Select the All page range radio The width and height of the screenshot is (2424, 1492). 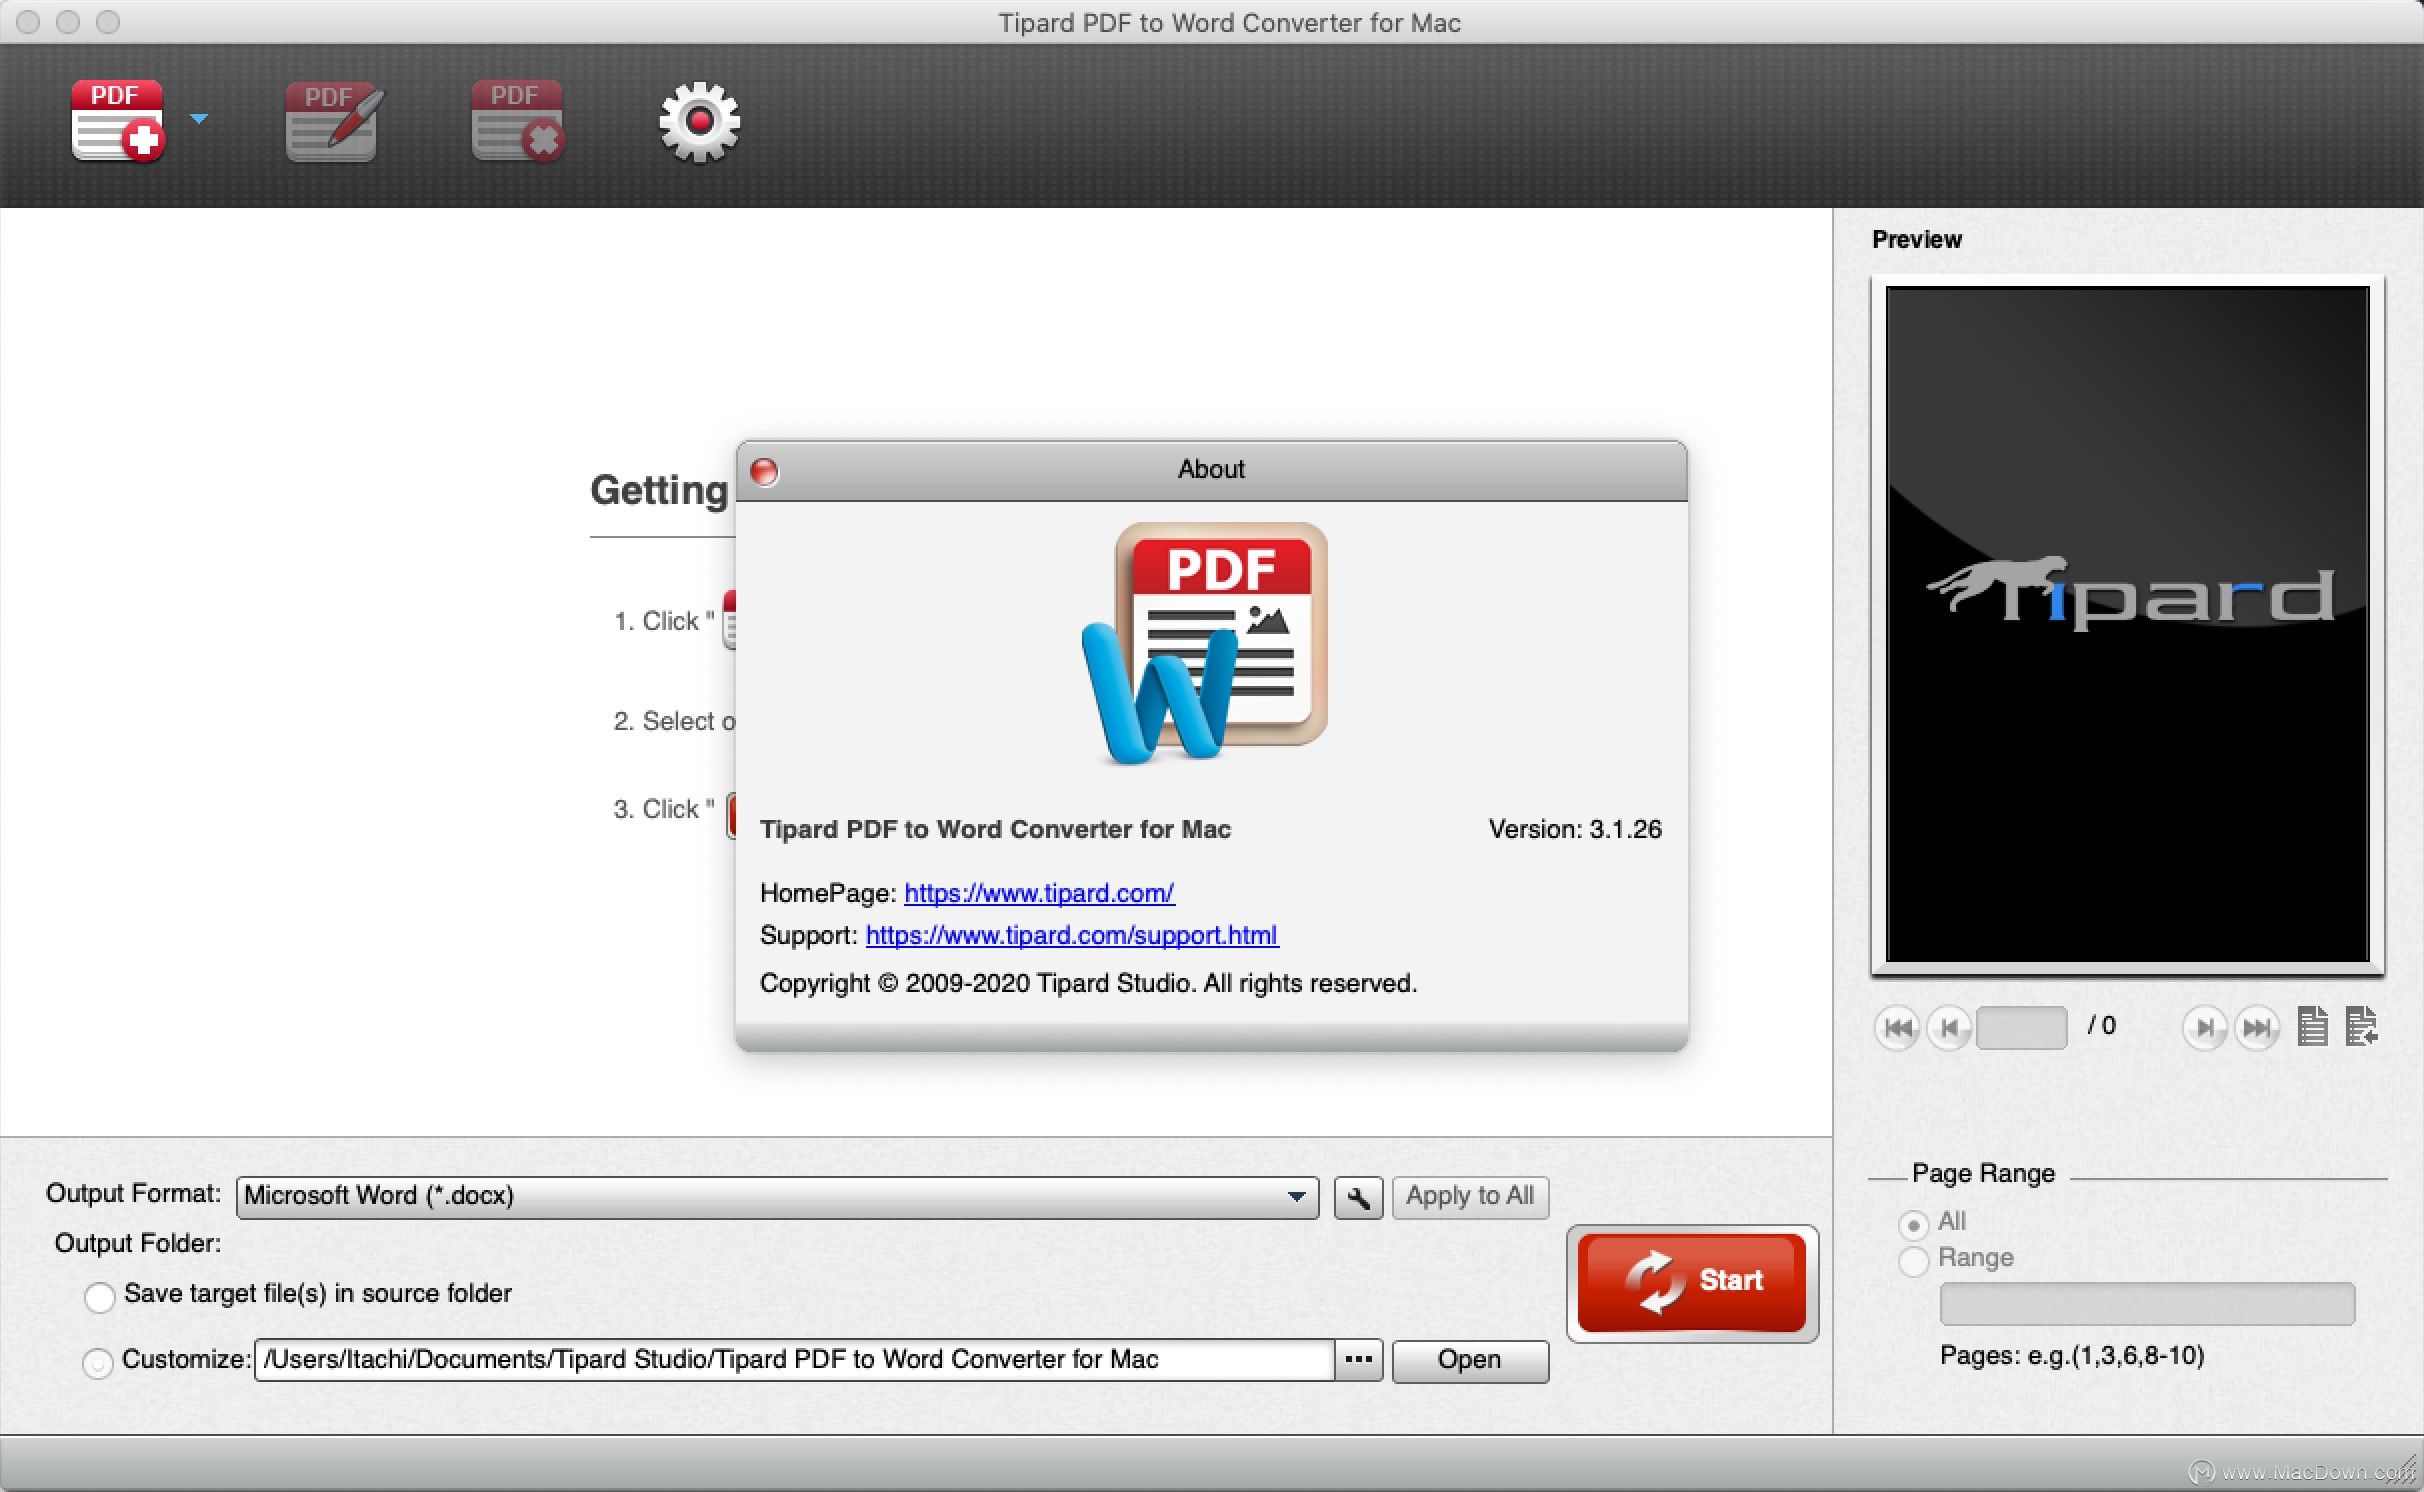click(1913, 1224)
